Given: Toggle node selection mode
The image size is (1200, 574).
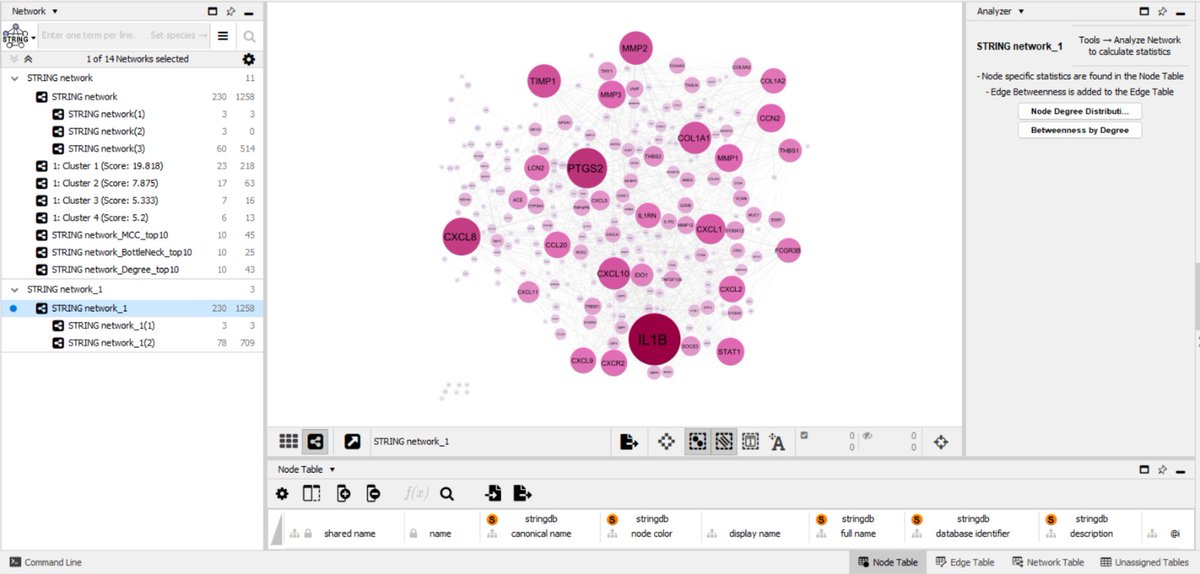Looking at the screenshot, I should point(697,441).
